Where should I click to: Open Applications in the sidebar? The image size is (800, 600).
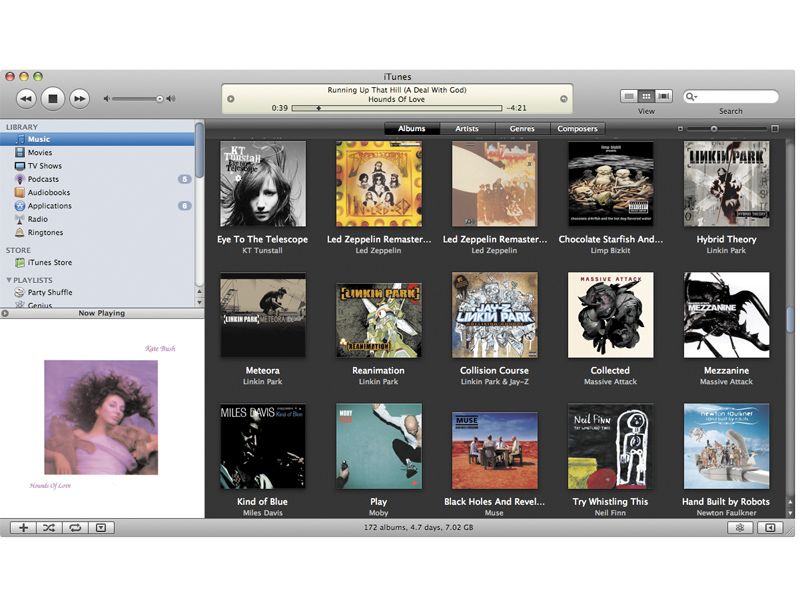coord(97,205)
